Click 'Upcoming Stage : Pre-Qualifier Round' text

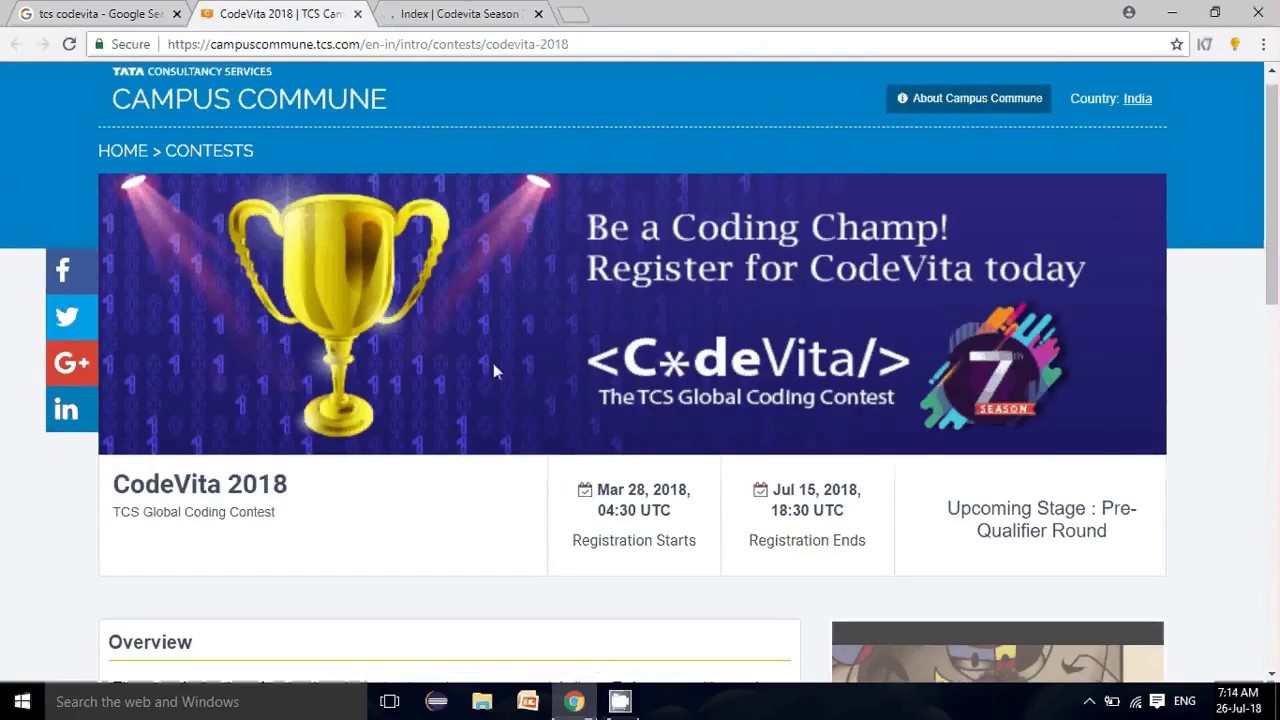point(1041,519)
